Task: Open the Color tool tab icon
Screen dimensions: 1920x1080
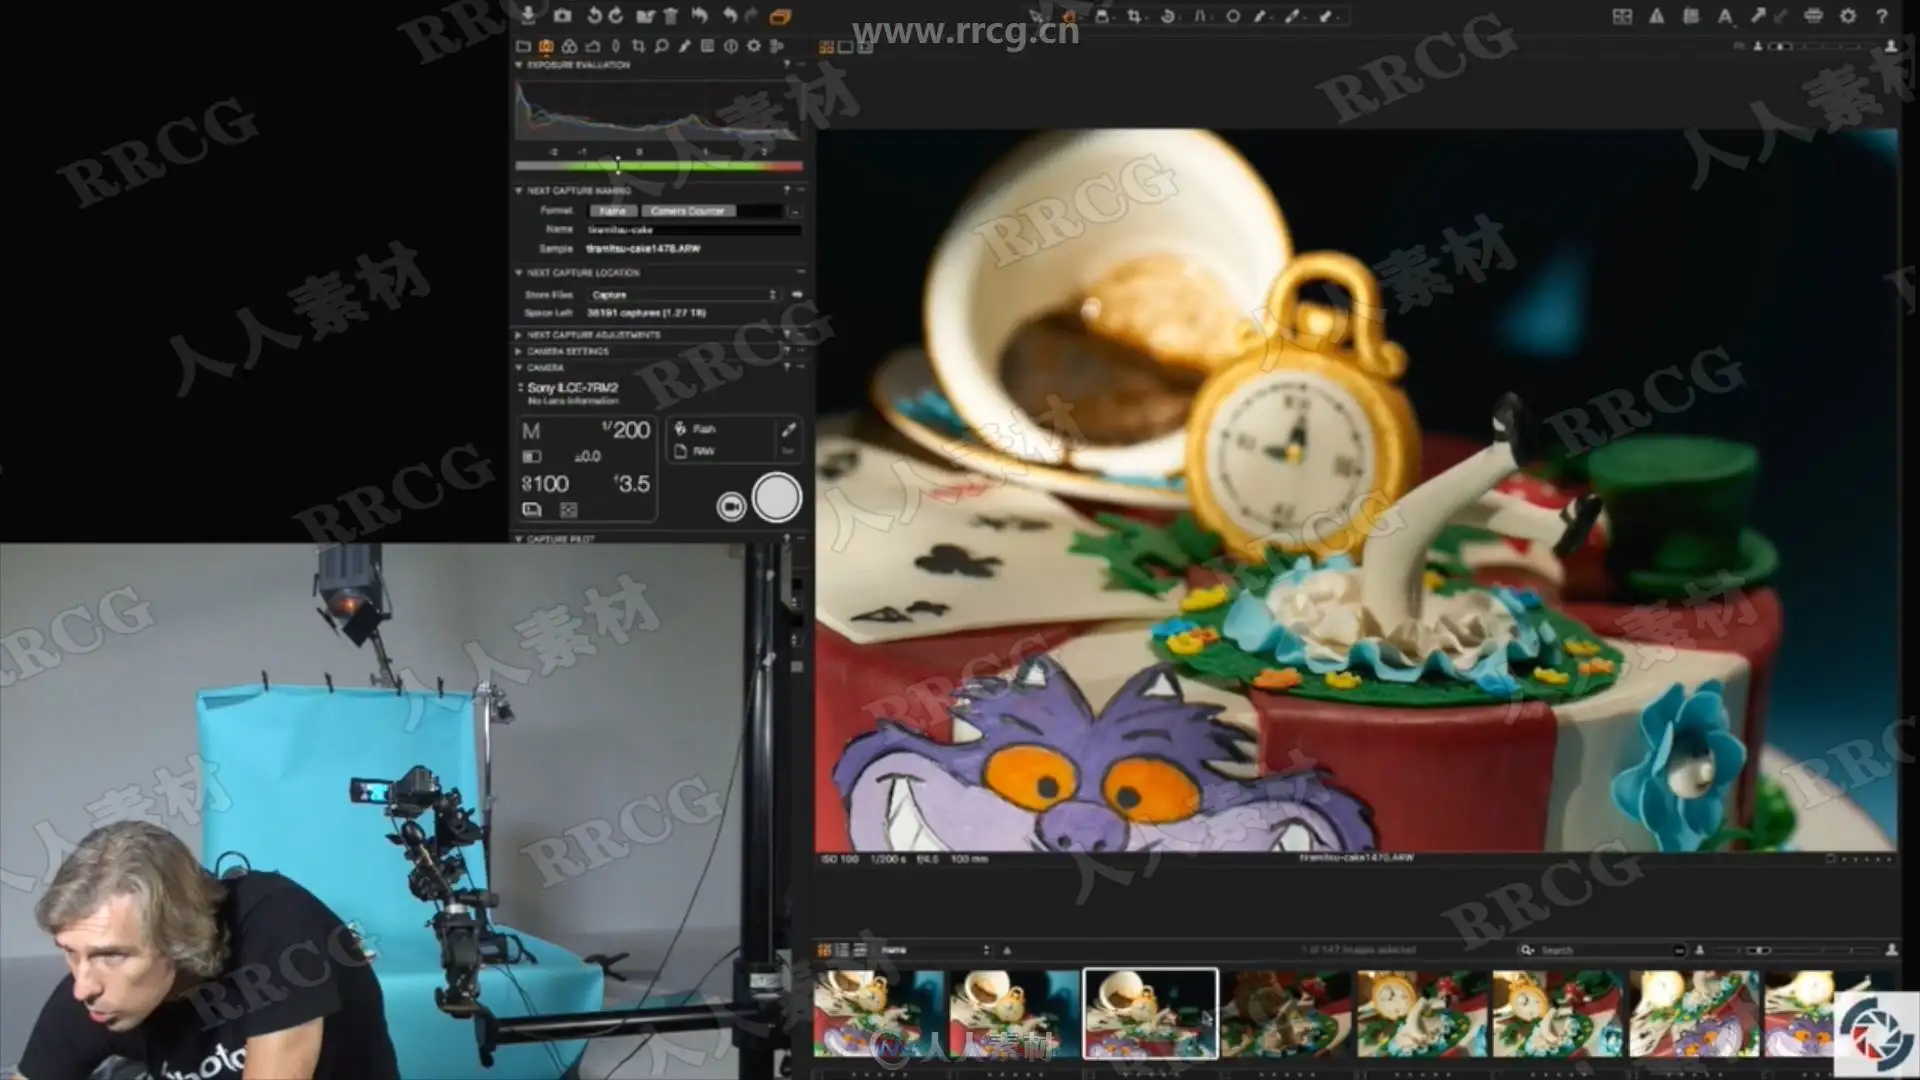Action: (x=569, y=46)
